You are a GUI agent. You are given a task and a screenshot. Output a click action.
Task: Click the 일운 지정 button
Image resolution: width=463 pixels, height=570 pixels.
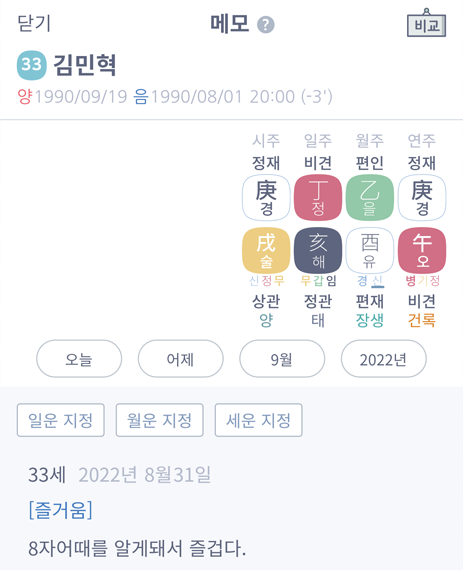point(61,420)
